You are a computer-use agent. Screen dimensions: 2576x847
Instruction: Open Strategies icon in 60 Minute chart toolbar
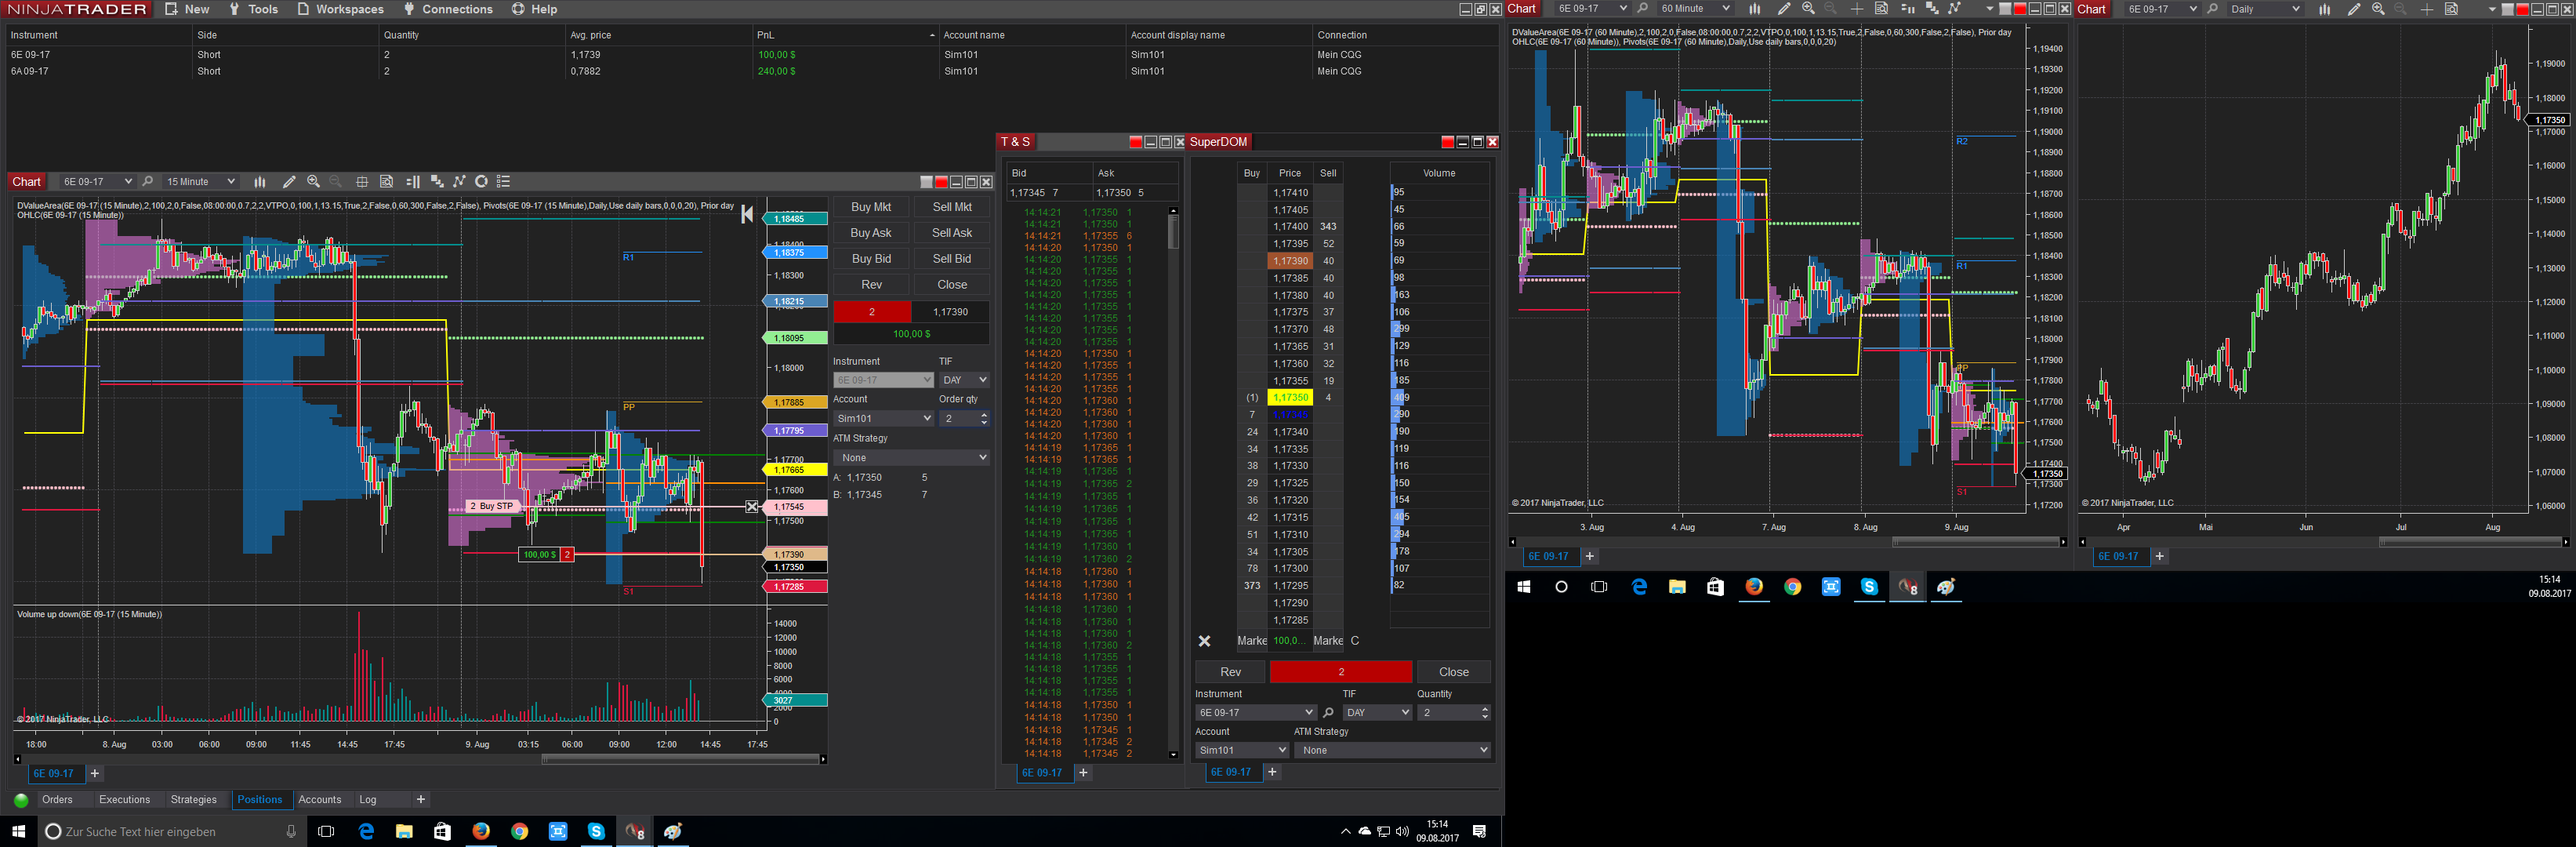tap(1955, 9)
